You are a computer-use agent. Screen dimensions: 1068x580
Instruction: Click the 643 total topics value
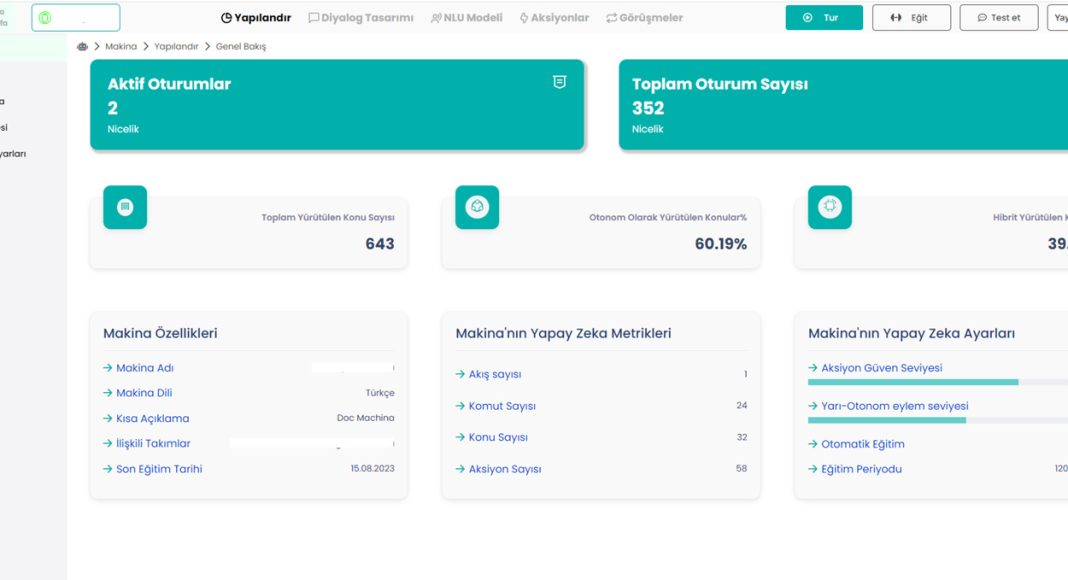pos(380,244)
